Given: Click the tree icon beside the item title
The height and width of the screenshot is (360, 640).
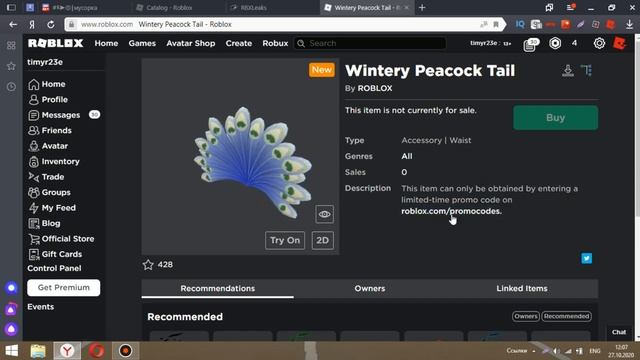Looking at the screenshot, I should click(587, 71).
